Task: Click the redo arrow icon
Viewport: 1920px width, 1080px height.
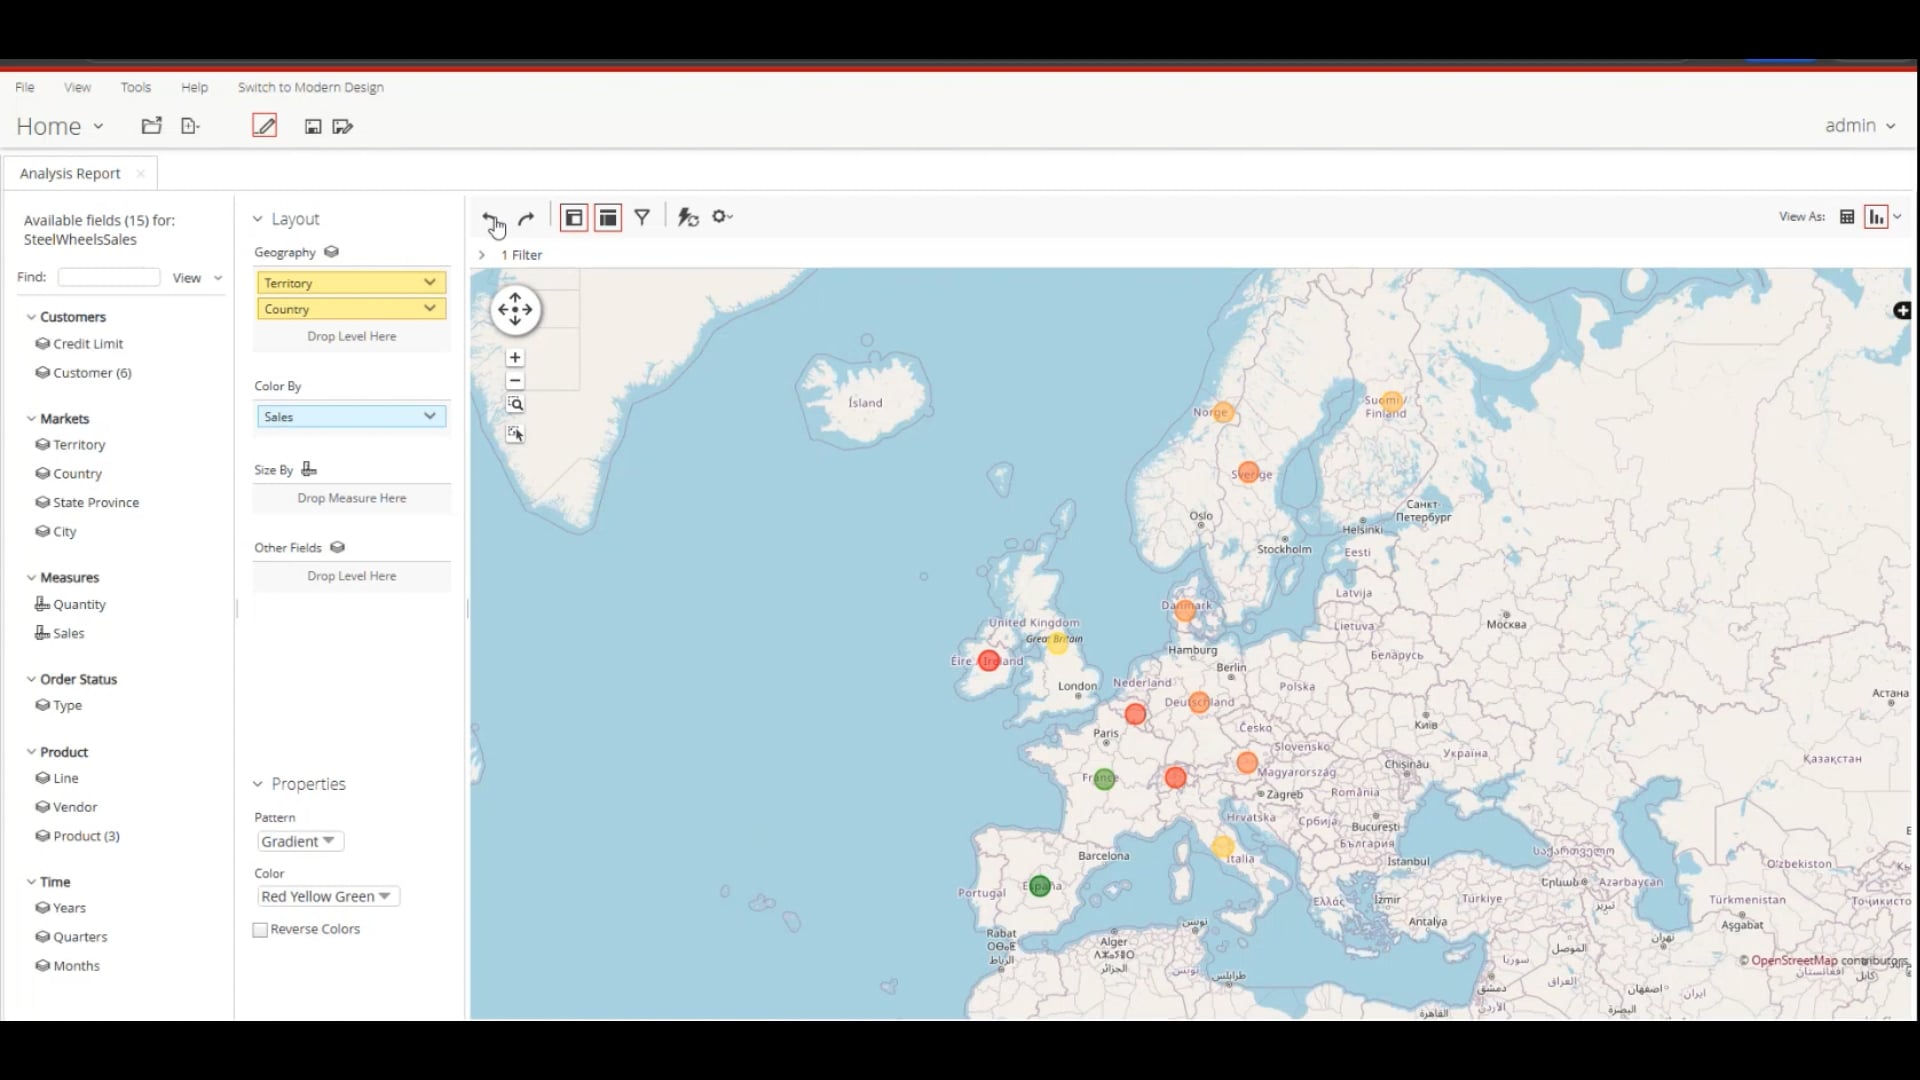Action: (527, 218)
